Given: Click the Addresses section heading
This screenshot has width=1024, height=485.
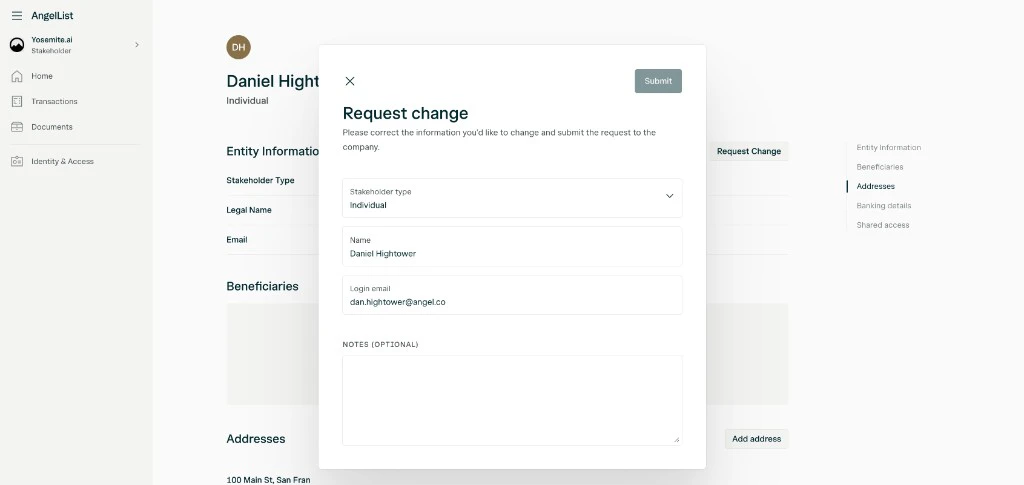Looking at the screenshot, I should [x=255, y=439].
